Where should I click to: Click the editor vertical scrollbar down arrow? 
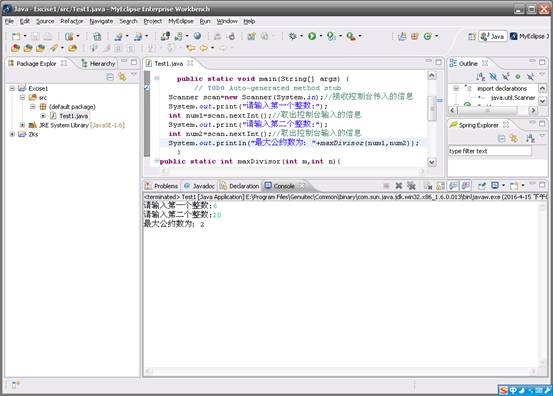tap(432, 162)
